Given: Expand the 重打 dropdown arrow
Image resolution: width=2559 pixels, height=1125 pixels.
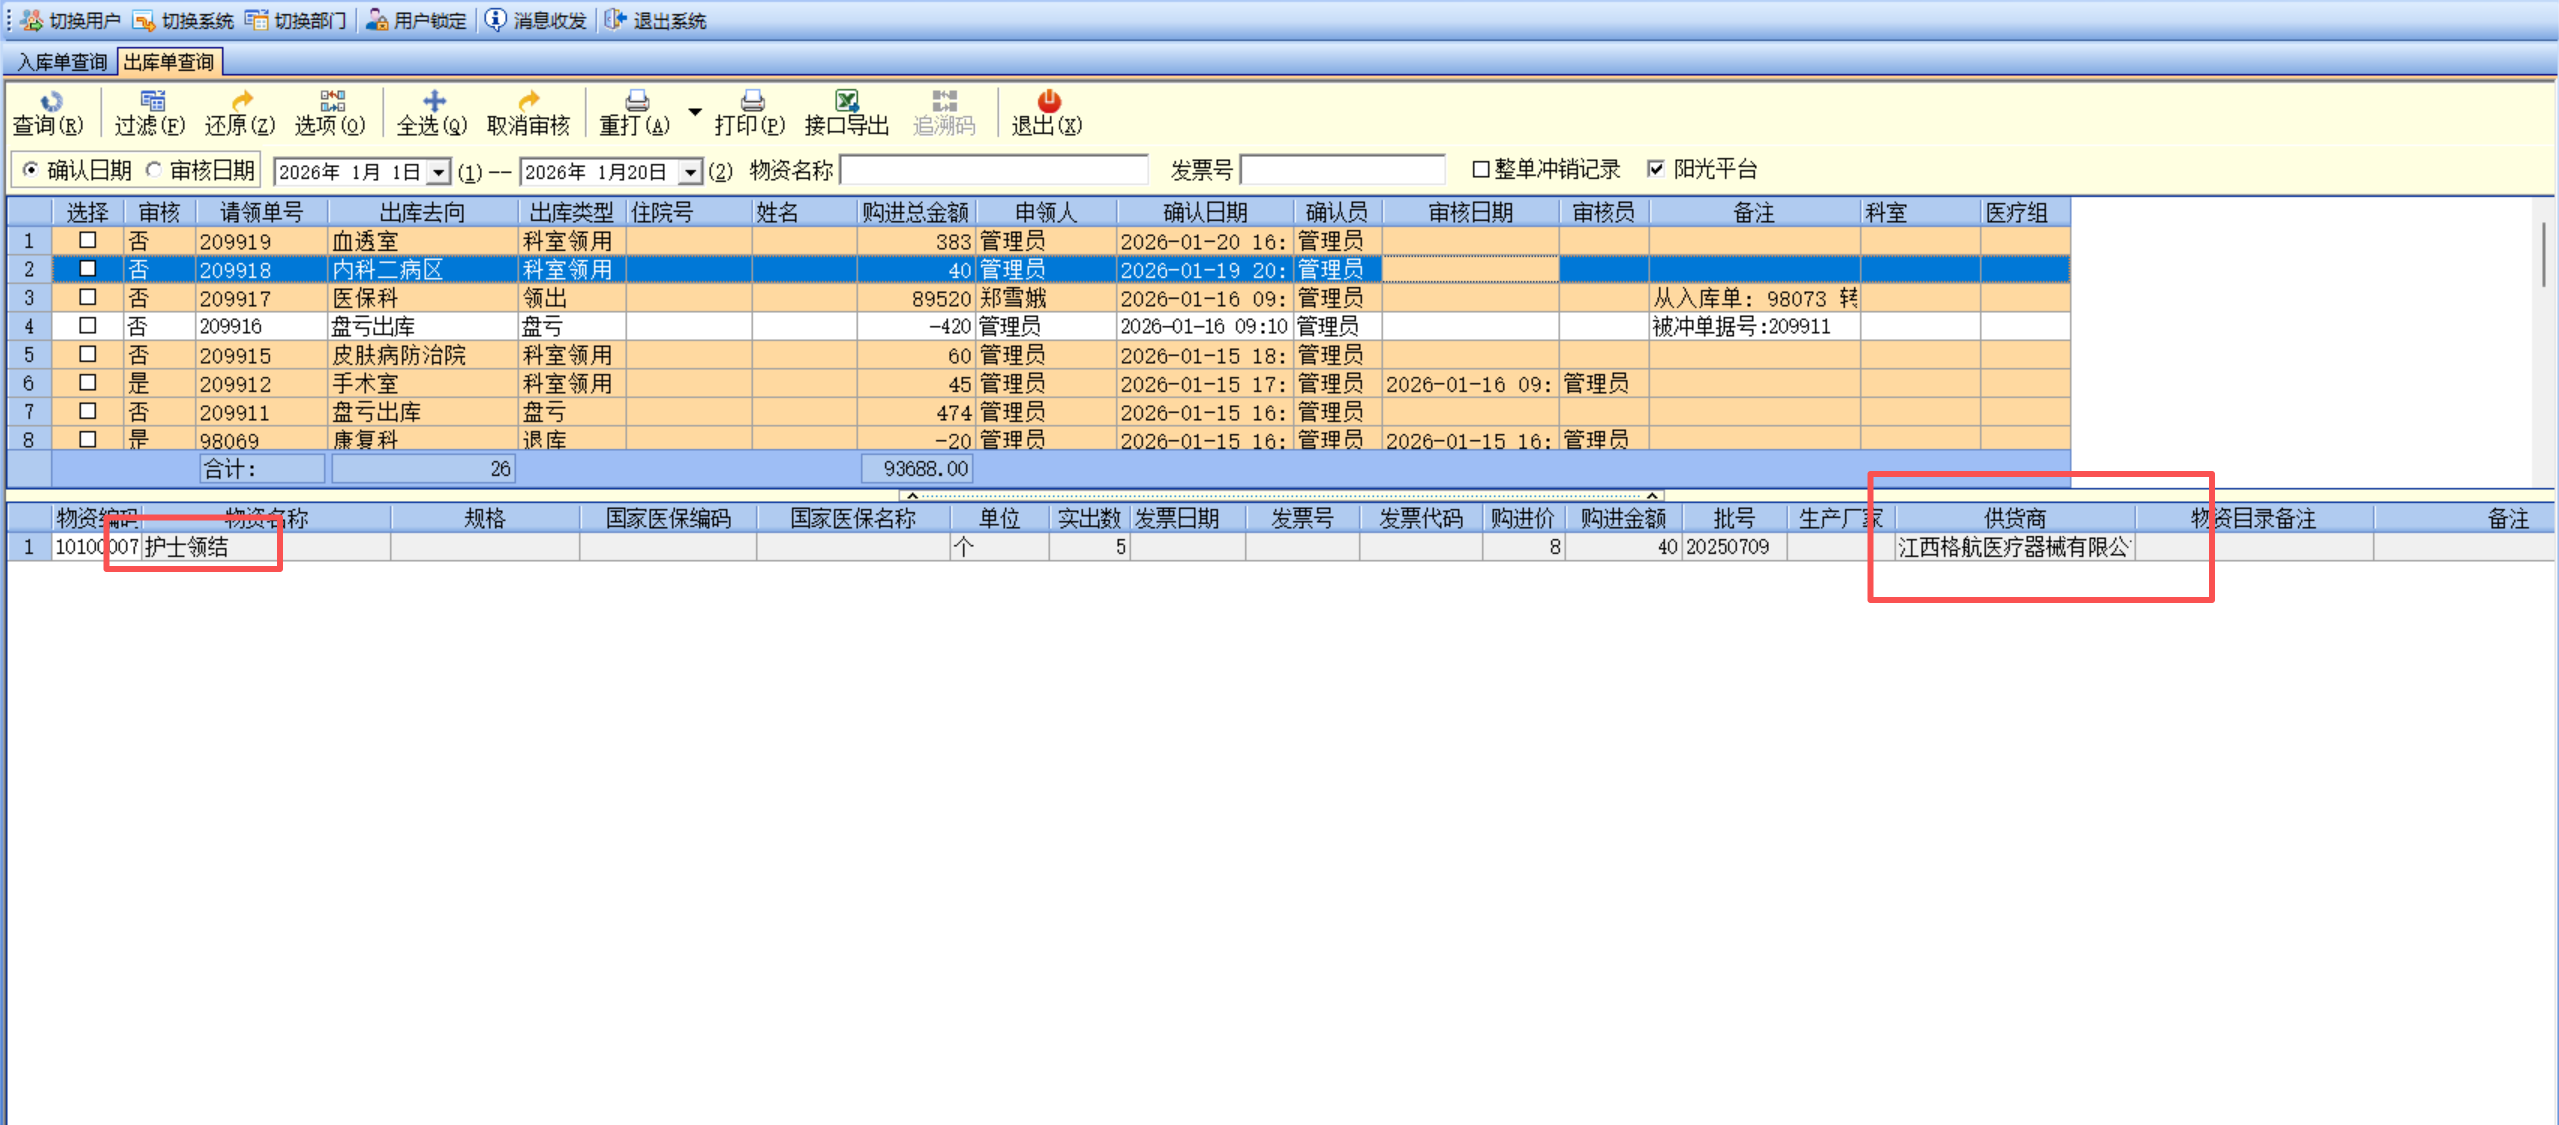Looking at the screenshot, I should point(695,112).
